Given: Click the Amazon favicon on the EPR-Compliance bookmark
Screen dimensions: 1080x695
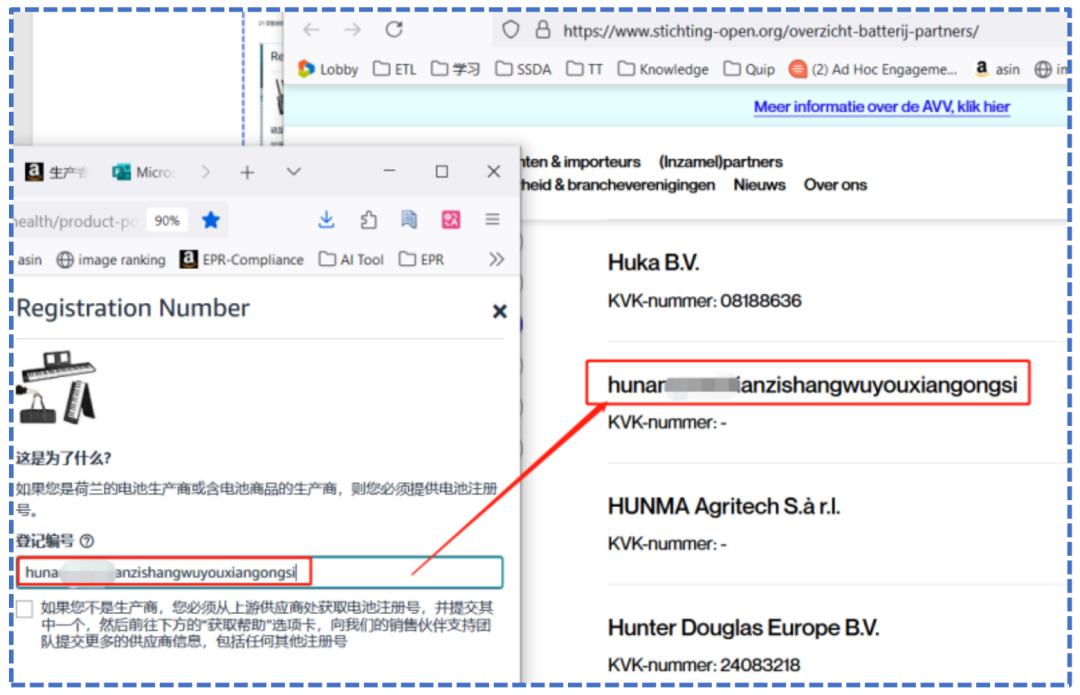Looking at the screenshot, I should coord(188,259).
